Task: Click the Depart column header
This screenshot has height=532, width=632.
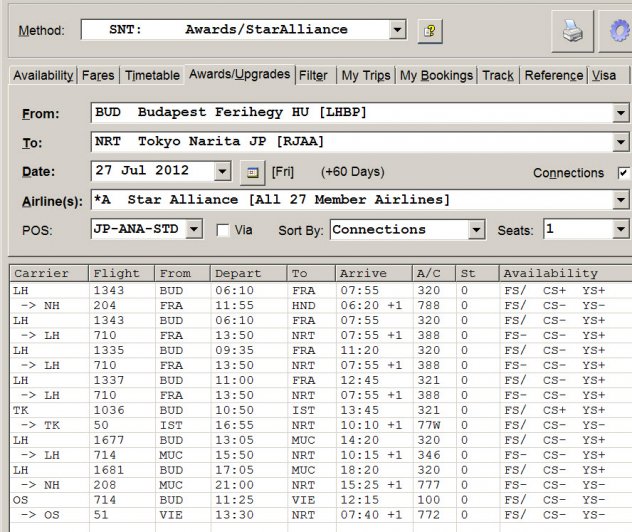Action: click(248, 273)
